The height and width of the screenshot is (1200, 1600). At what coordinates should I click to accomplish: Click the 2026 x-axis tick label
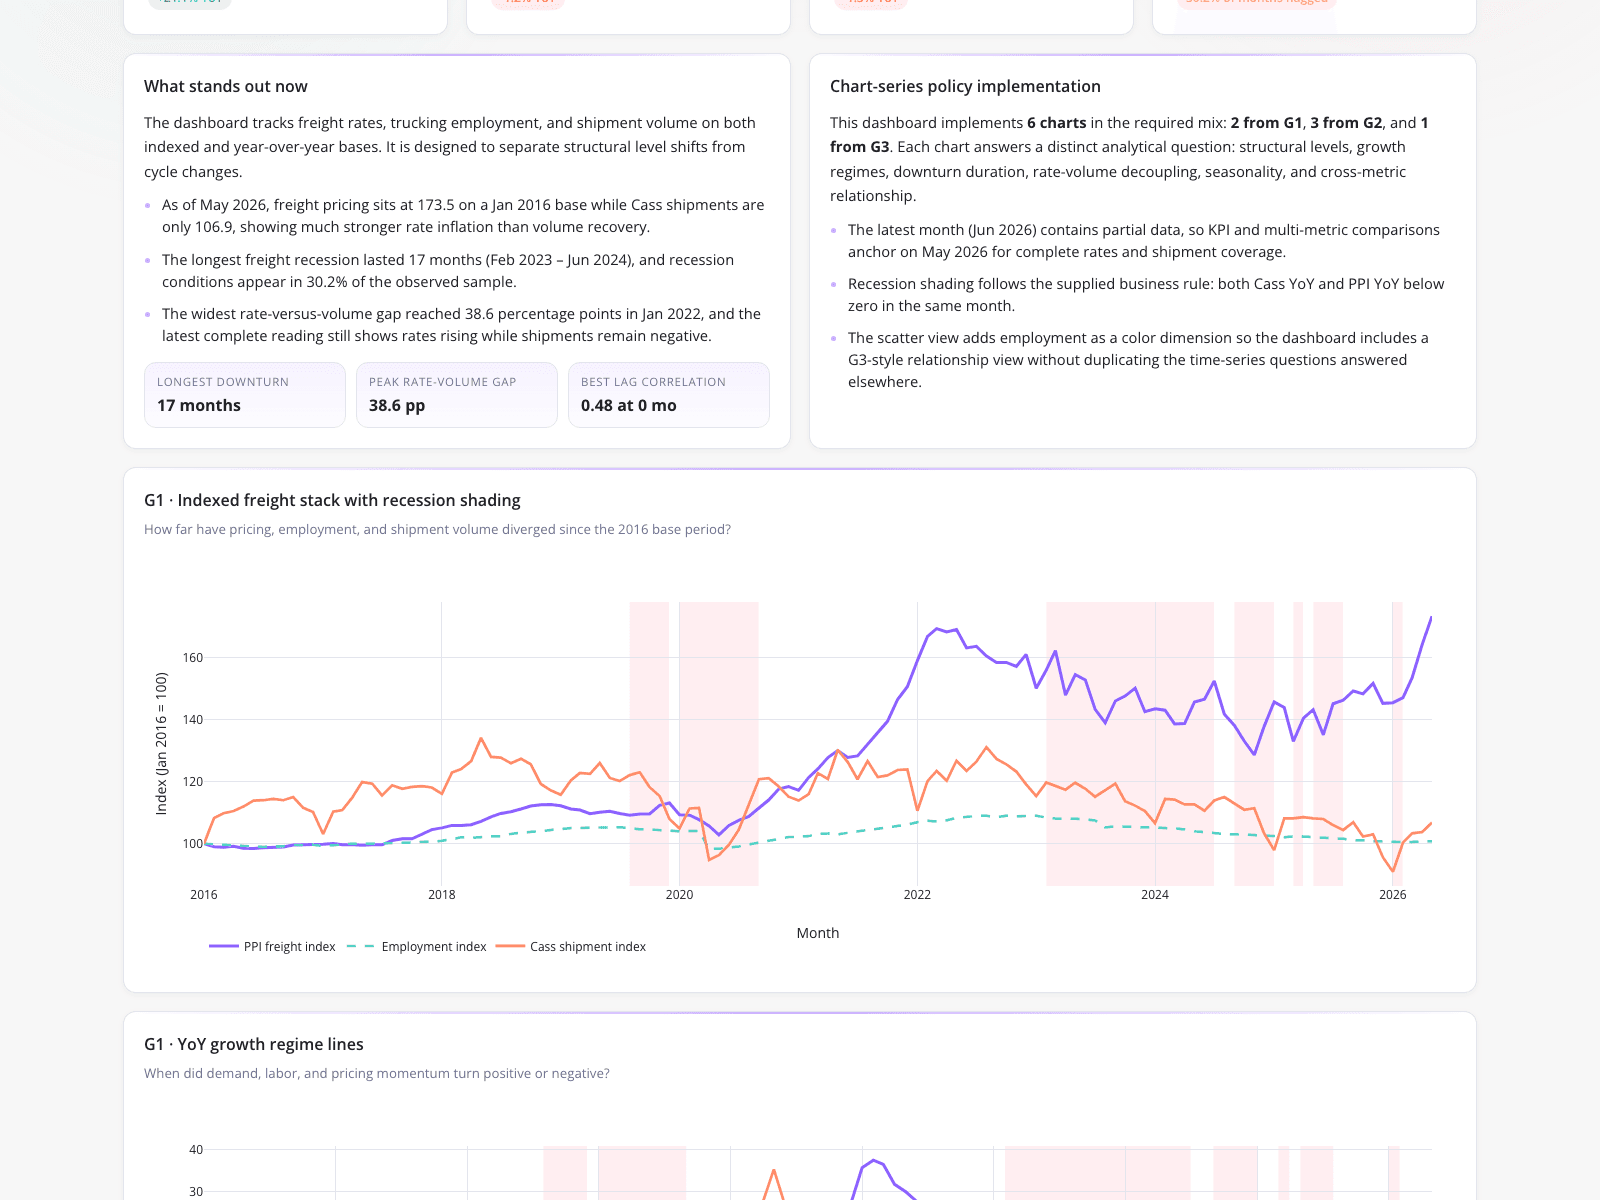point(1393,895)
